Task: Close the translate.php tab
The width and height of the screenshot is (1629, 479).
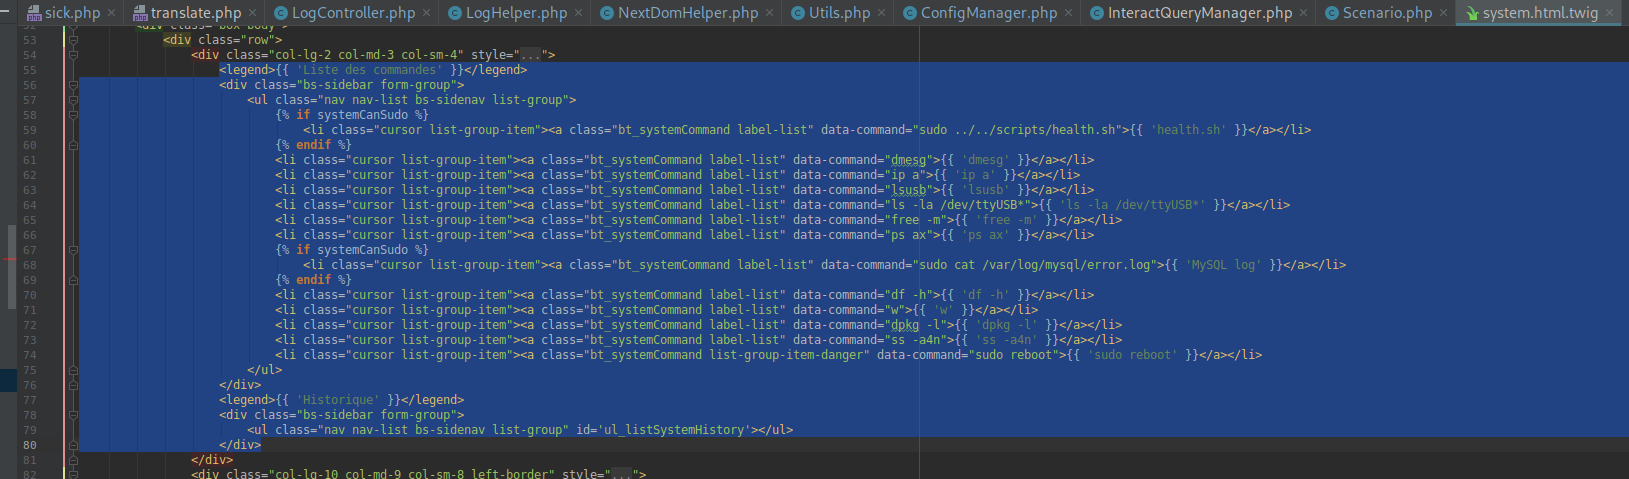Action: tap(252, 13)
